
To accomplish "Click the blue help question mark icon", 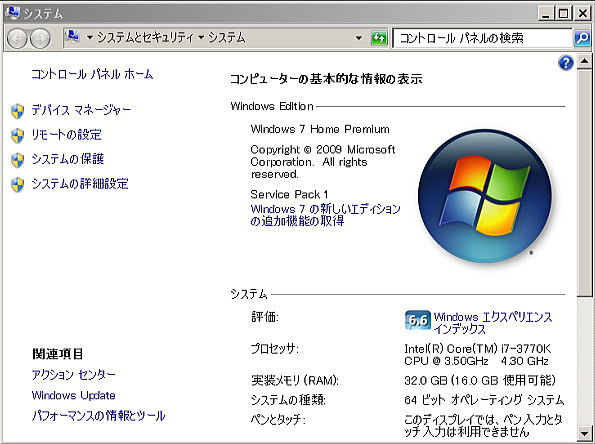I will pos(566,63).
